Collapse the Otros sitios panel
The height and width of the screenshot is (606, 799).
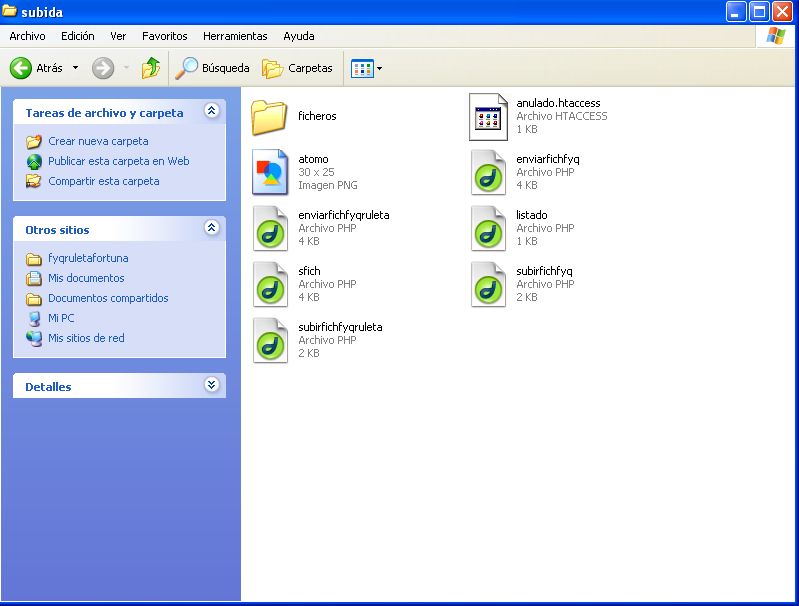pyautogui.click(x=211, y=229)
